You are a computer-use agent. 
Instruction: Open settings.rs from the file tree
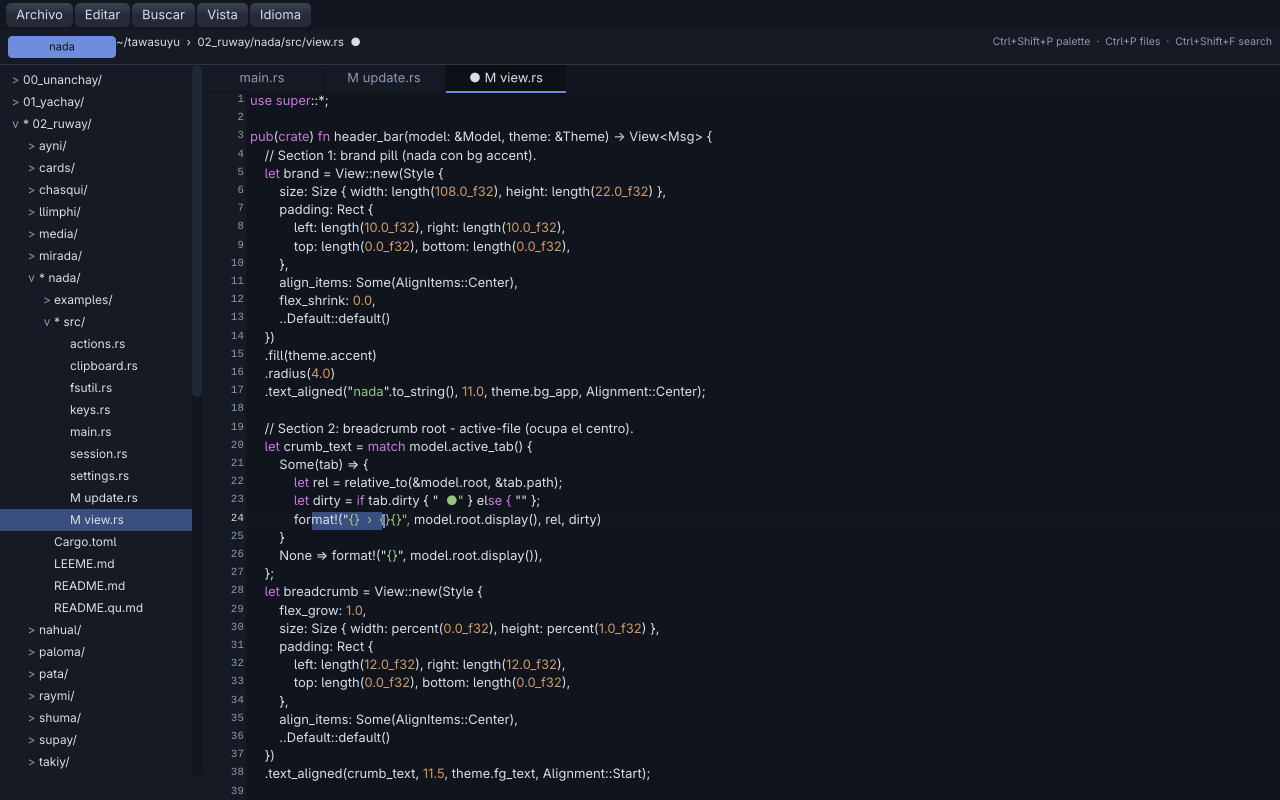(x=96, y=476)
